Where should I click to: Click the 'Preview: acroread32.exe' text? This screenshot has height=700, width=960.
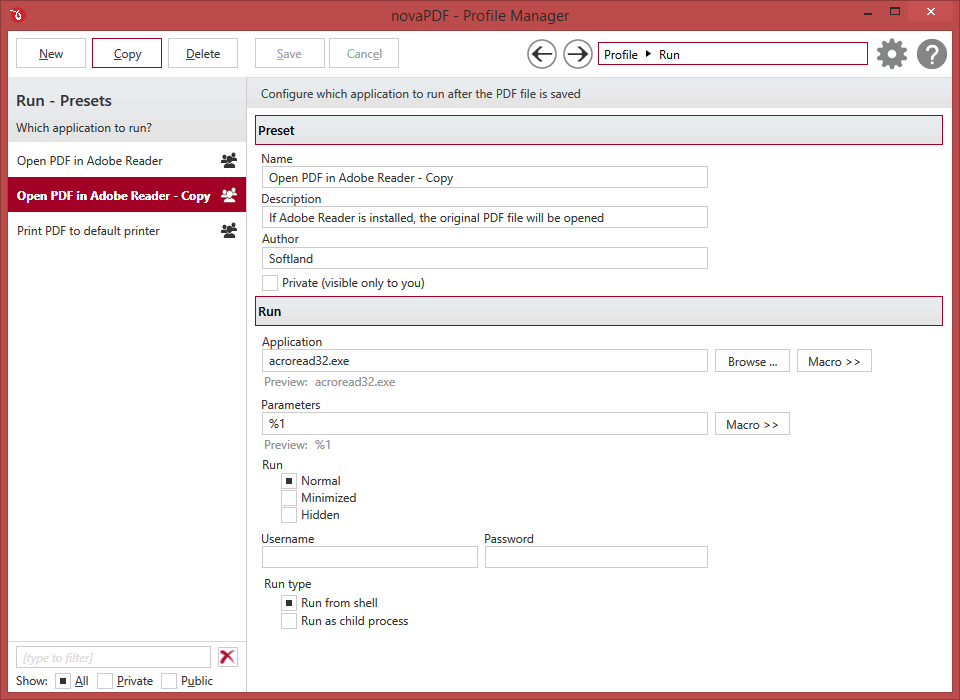[329, 382]
